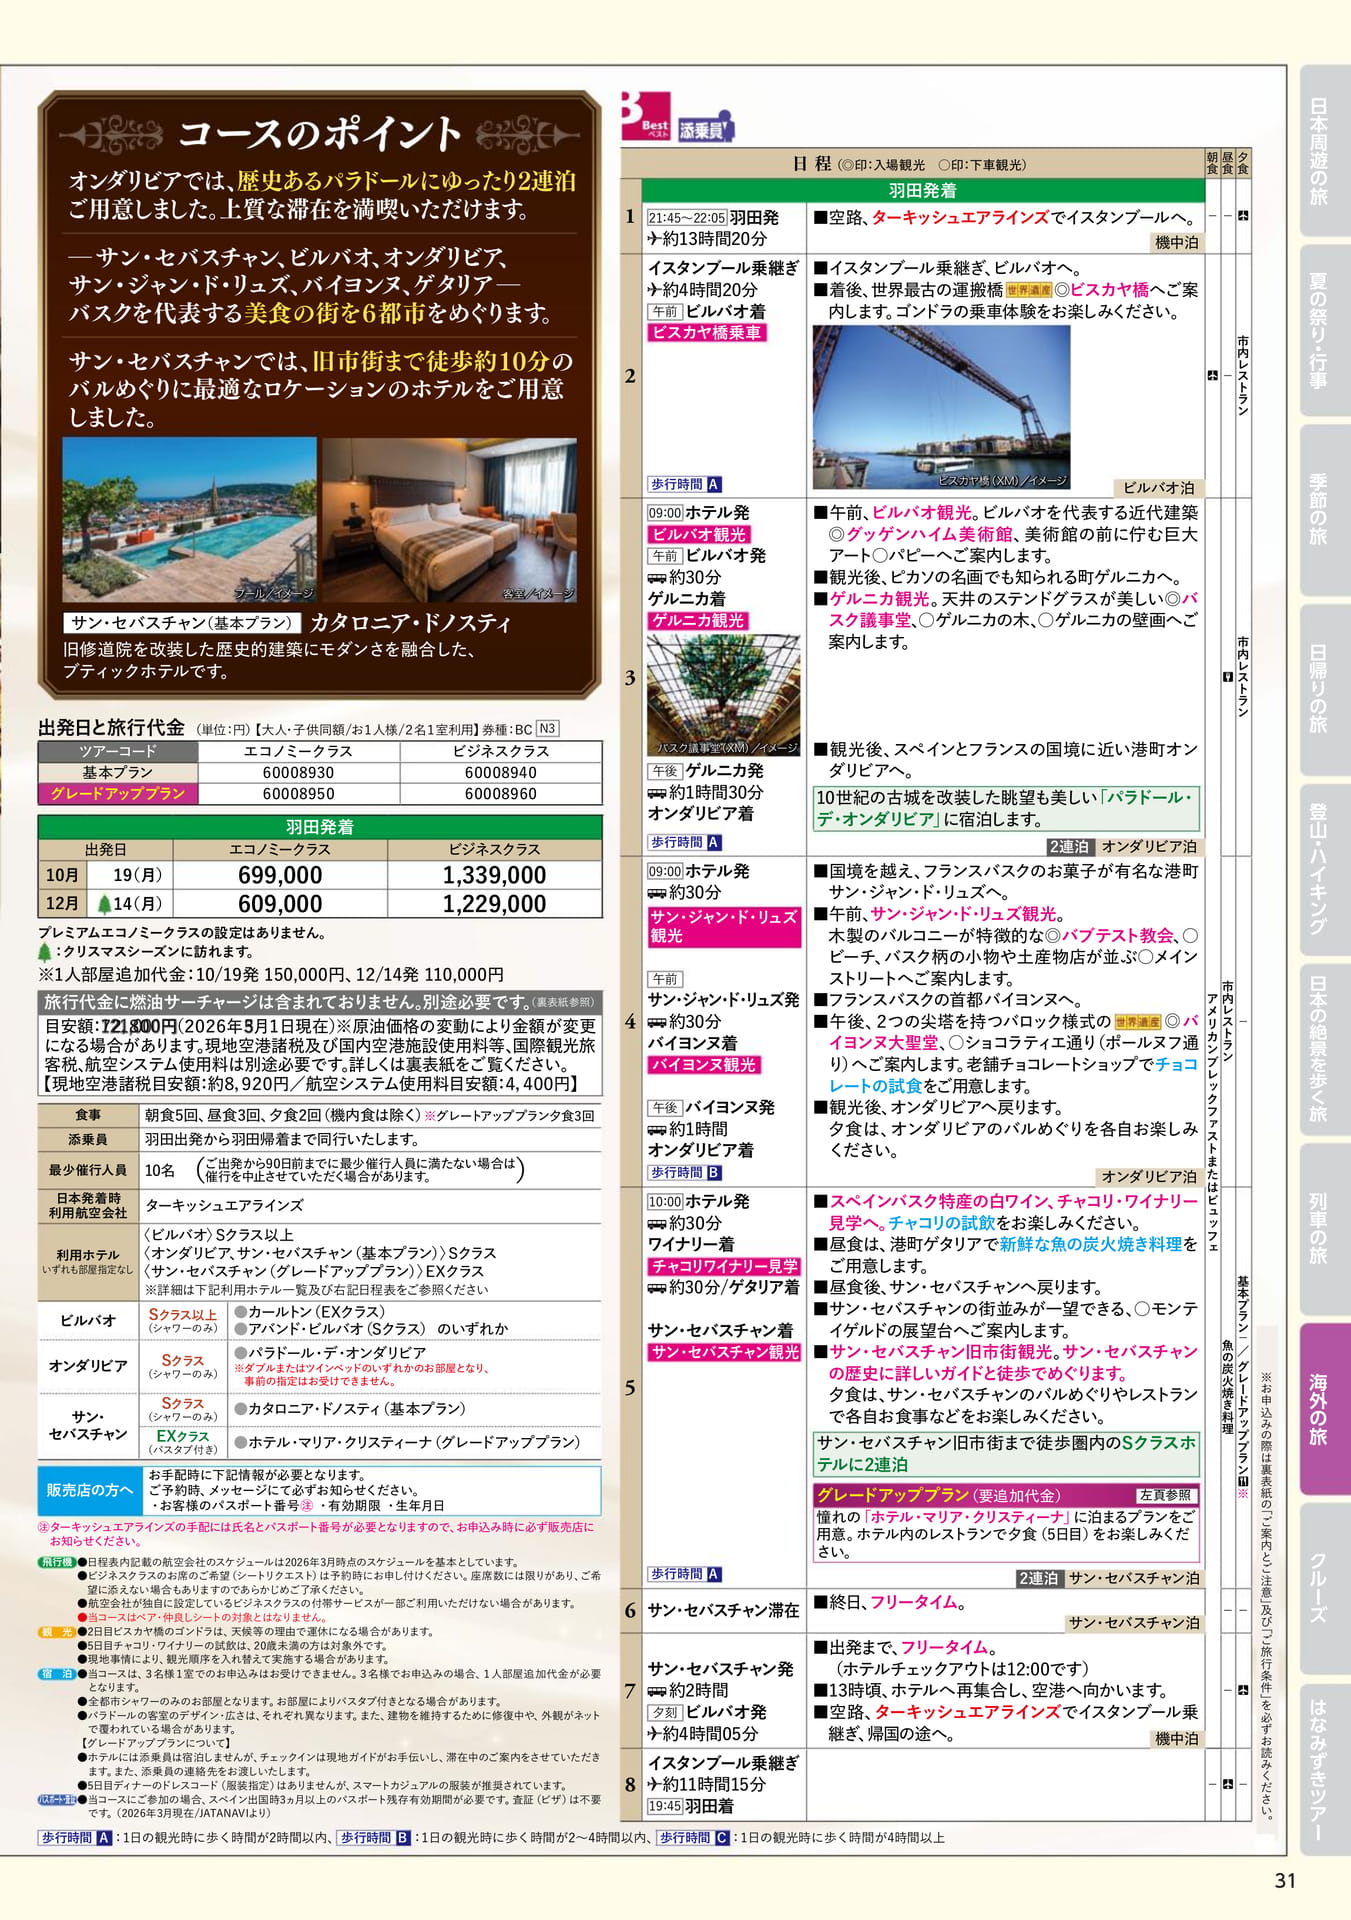Open the バスク議事堂 stained glass photo

(724, 695)
